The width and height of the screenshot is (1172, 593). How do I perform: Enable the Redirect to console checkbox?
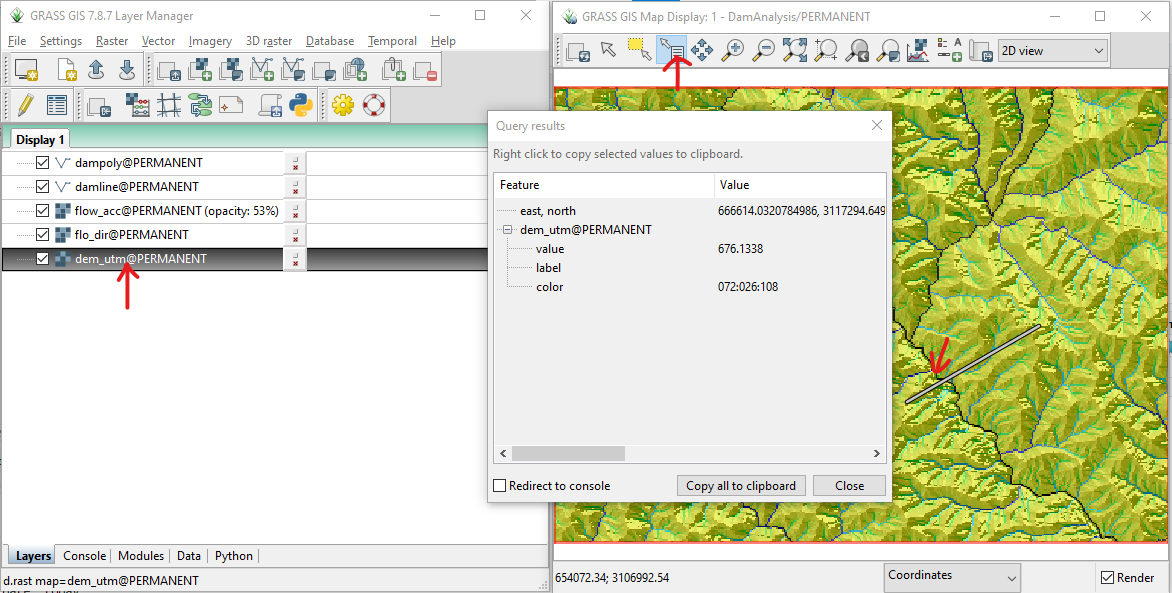point(500,486)
